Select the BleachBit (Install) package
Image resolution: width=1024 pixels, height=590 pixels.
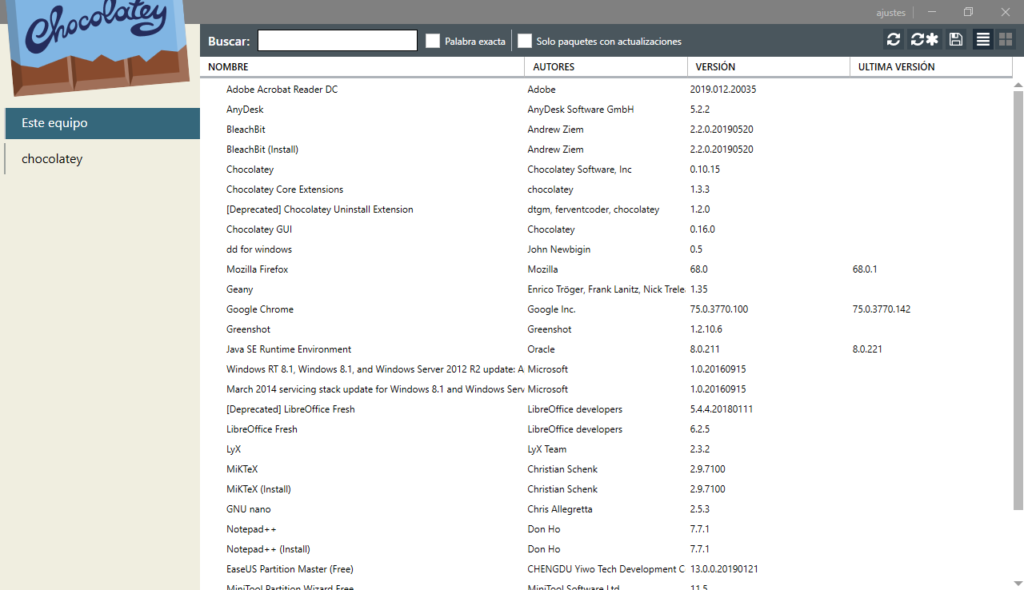(x=606, y=150)
